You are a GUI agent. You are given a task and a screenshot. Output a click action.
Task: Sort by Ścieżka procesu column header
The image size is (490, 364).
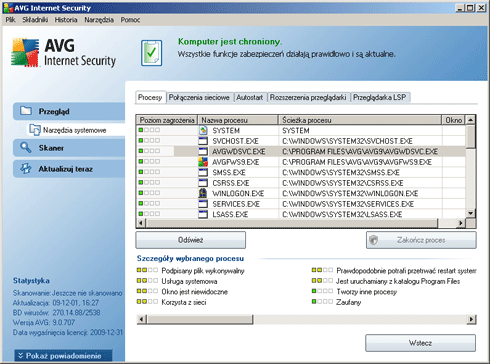pyautogui.click(x=360, y=120)
